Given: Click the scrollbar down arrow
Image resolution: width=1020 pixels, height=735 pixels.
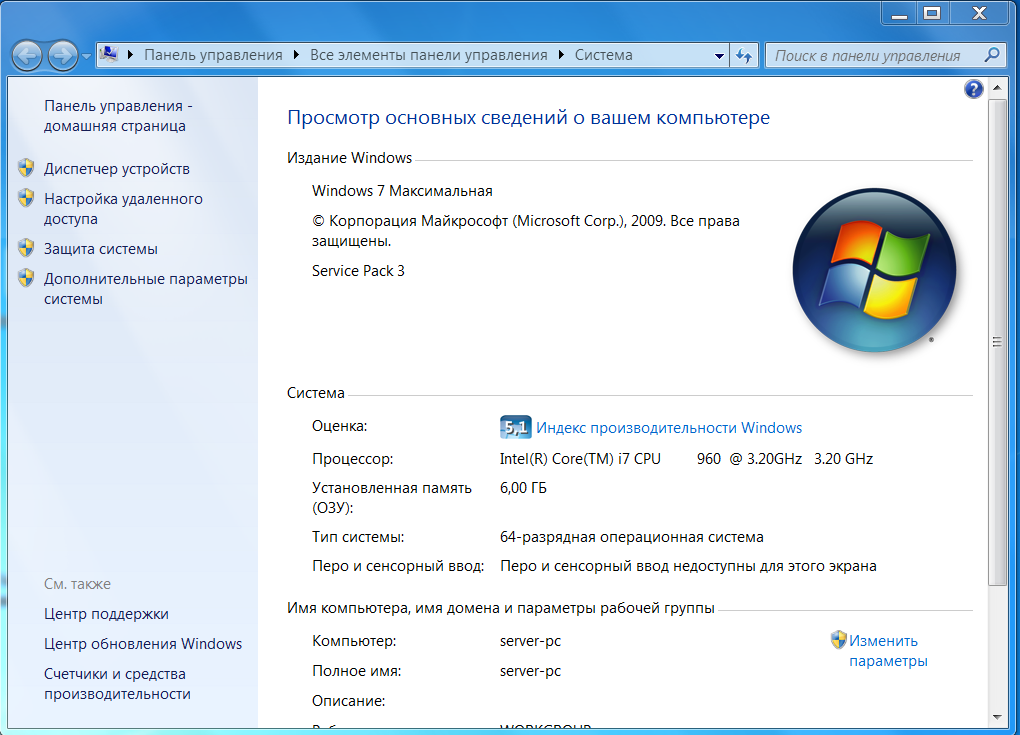Looking at the screenshot, I should (997, 717).
